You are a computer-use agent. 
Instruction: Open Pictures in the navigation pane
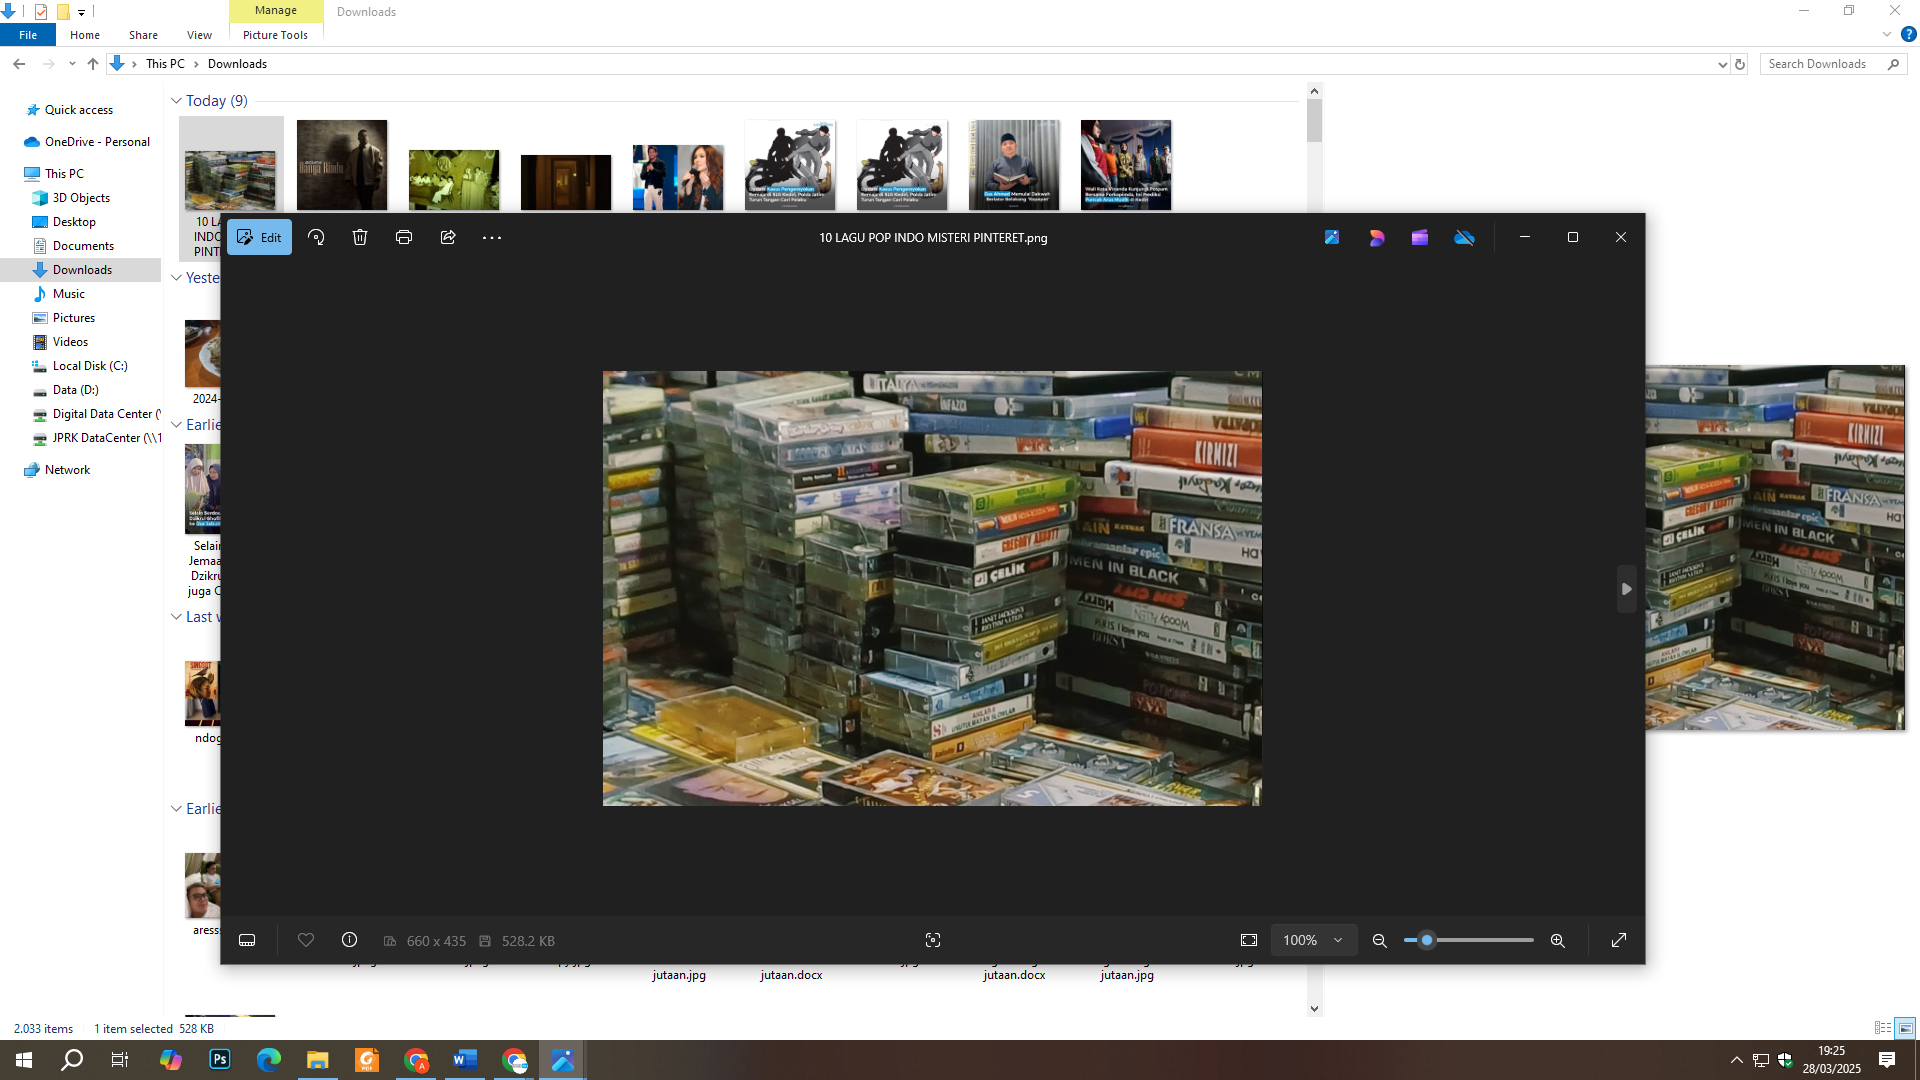click(74, 318)
